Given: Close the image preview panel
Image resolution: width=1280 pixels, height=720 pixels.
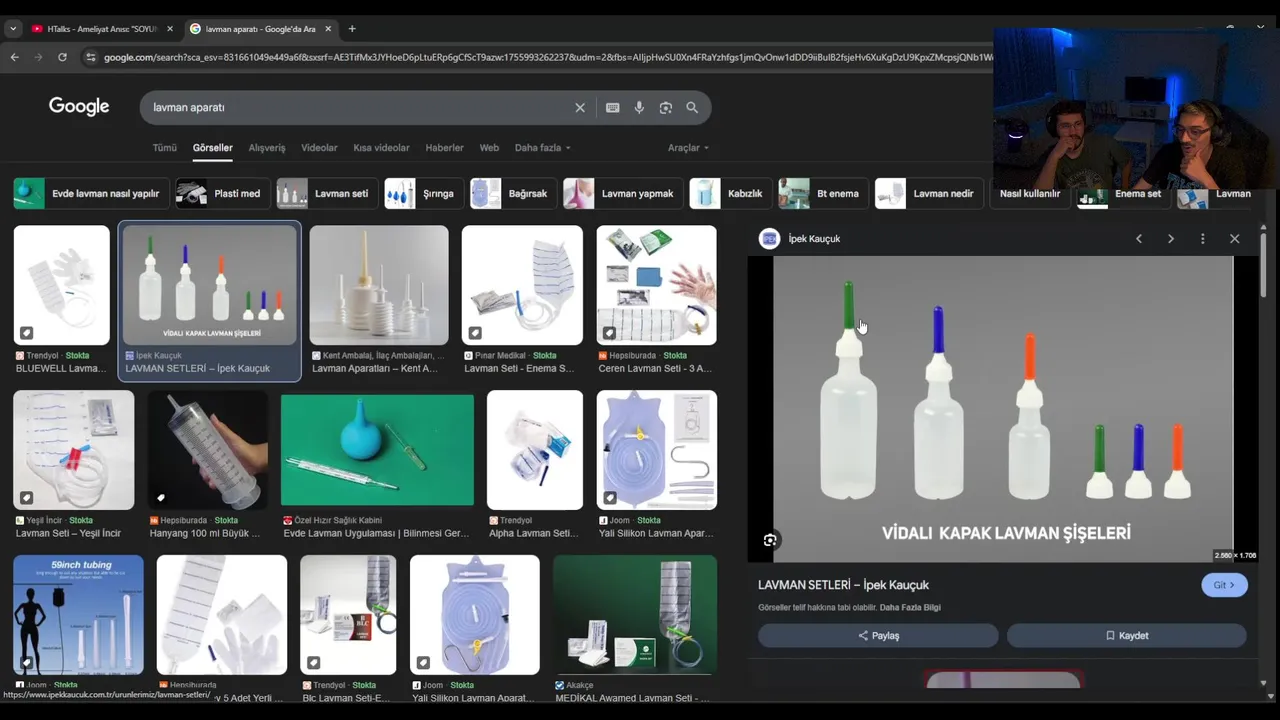Looking at the screenshot, I should pos(1235,239).
